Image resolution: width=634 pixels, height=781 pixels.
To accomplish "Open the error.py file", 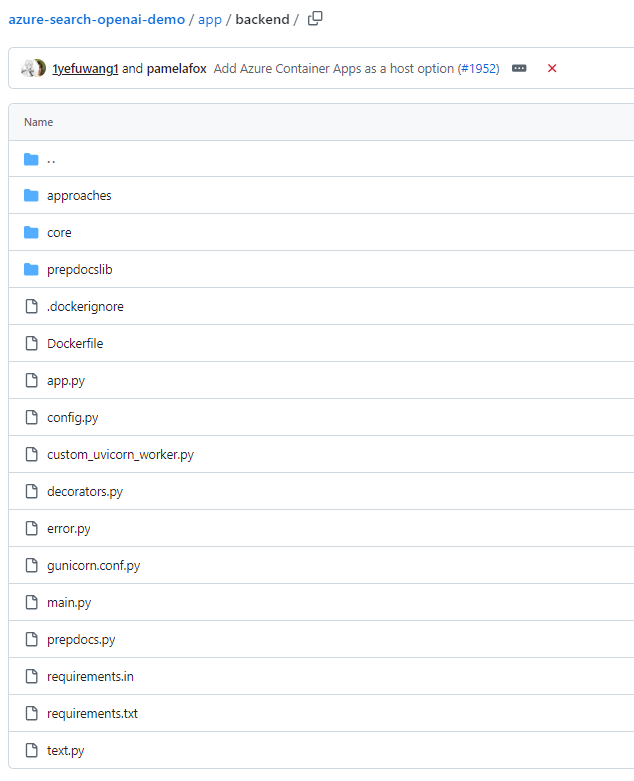I will click(x=69, y=529).
